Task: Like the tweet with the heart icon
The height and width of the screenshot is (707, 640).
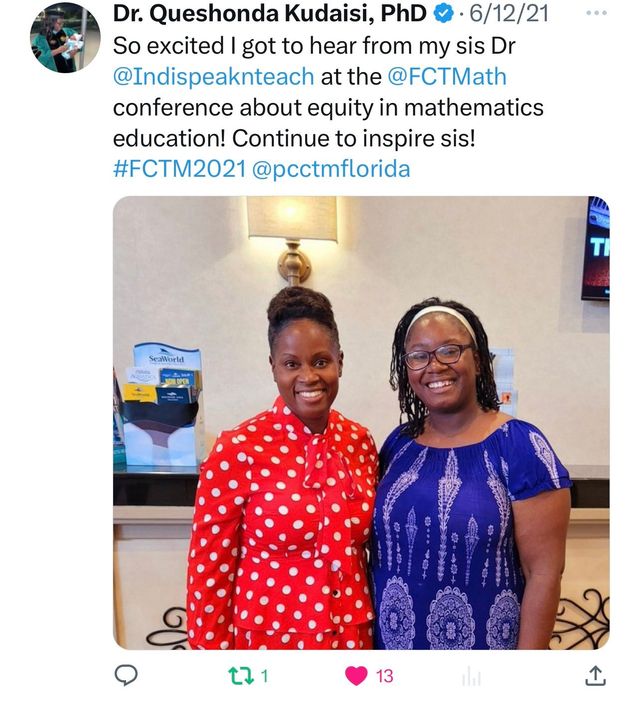Action: pyautogui.click(x=356, y=676)
